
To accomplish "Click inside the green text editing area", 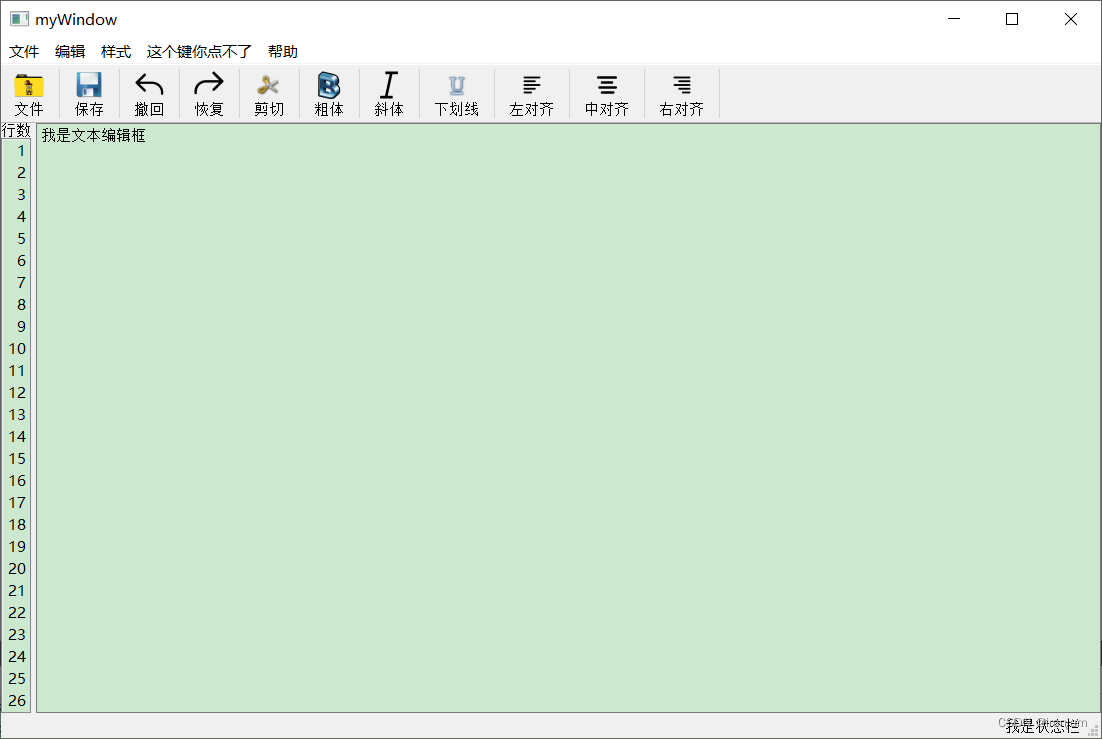I will point(568,418).
